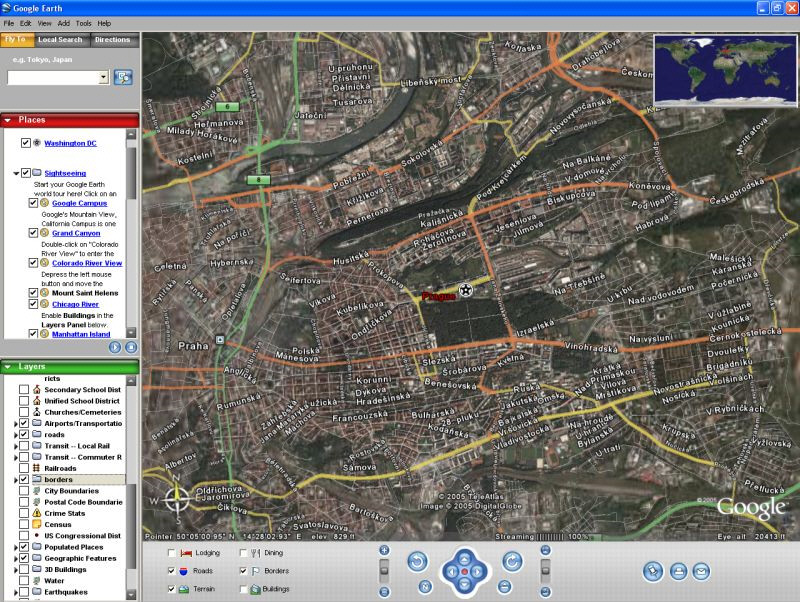Click the zoom in plus button

pyautogui.click(x=384, y=550)
